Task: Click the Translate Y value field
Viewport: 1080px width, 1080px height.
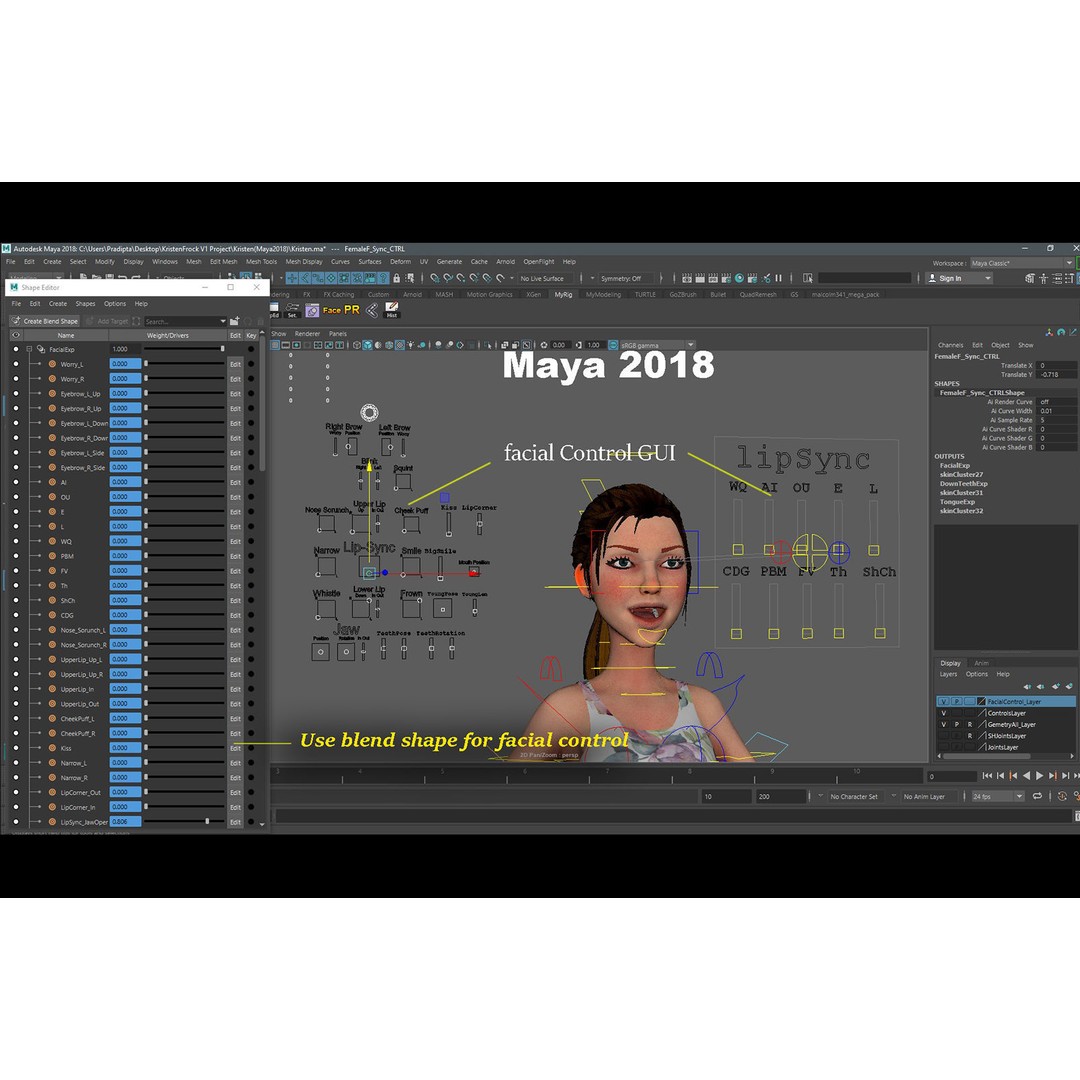Action: (1057, 375)
